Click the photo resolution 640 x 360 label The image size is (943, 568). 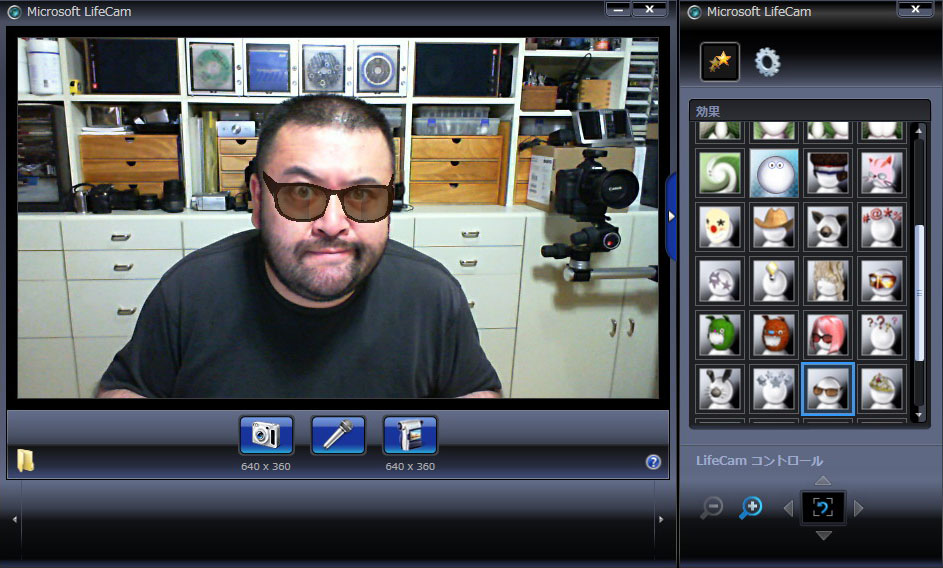[x=266, y=466]
